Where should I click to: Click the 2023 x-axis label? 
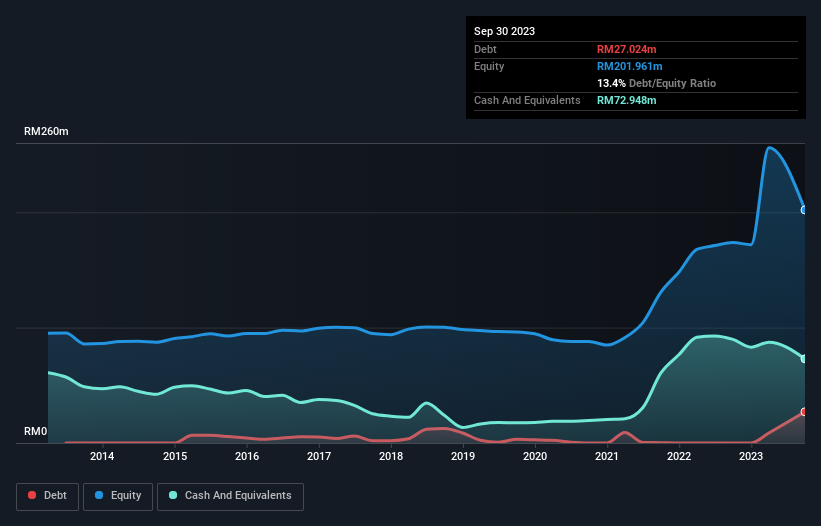(751, 456)
